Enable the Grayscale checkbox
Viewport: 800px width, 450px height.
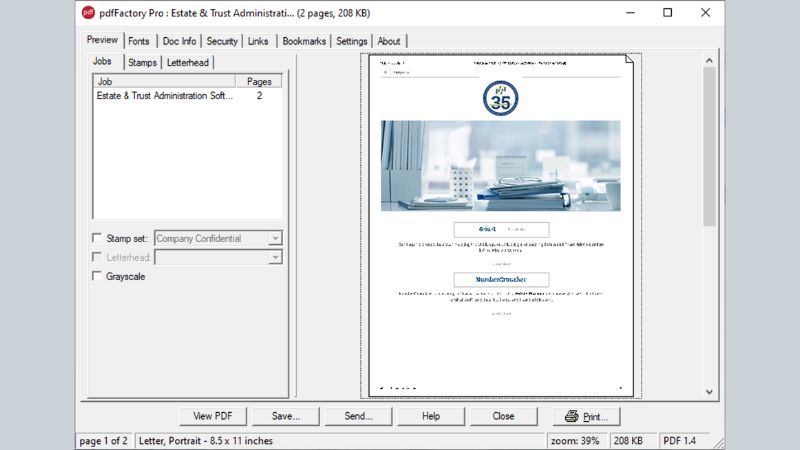(x=96, y=276)
